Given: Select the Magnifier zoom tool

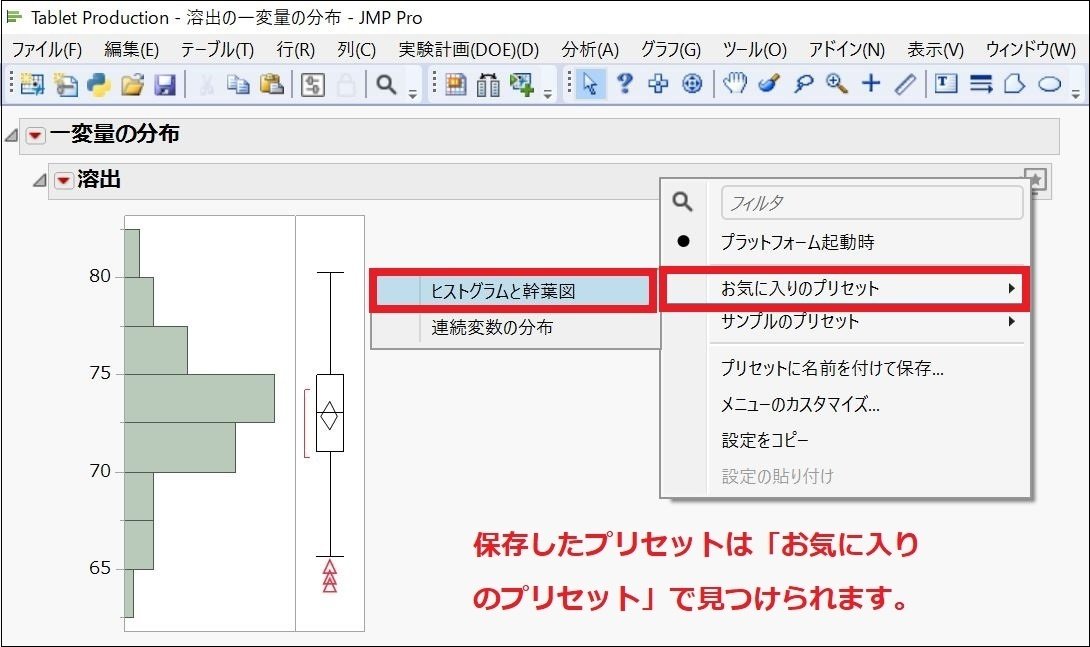Looking at the screenshot, I should (x=837, y=84).
